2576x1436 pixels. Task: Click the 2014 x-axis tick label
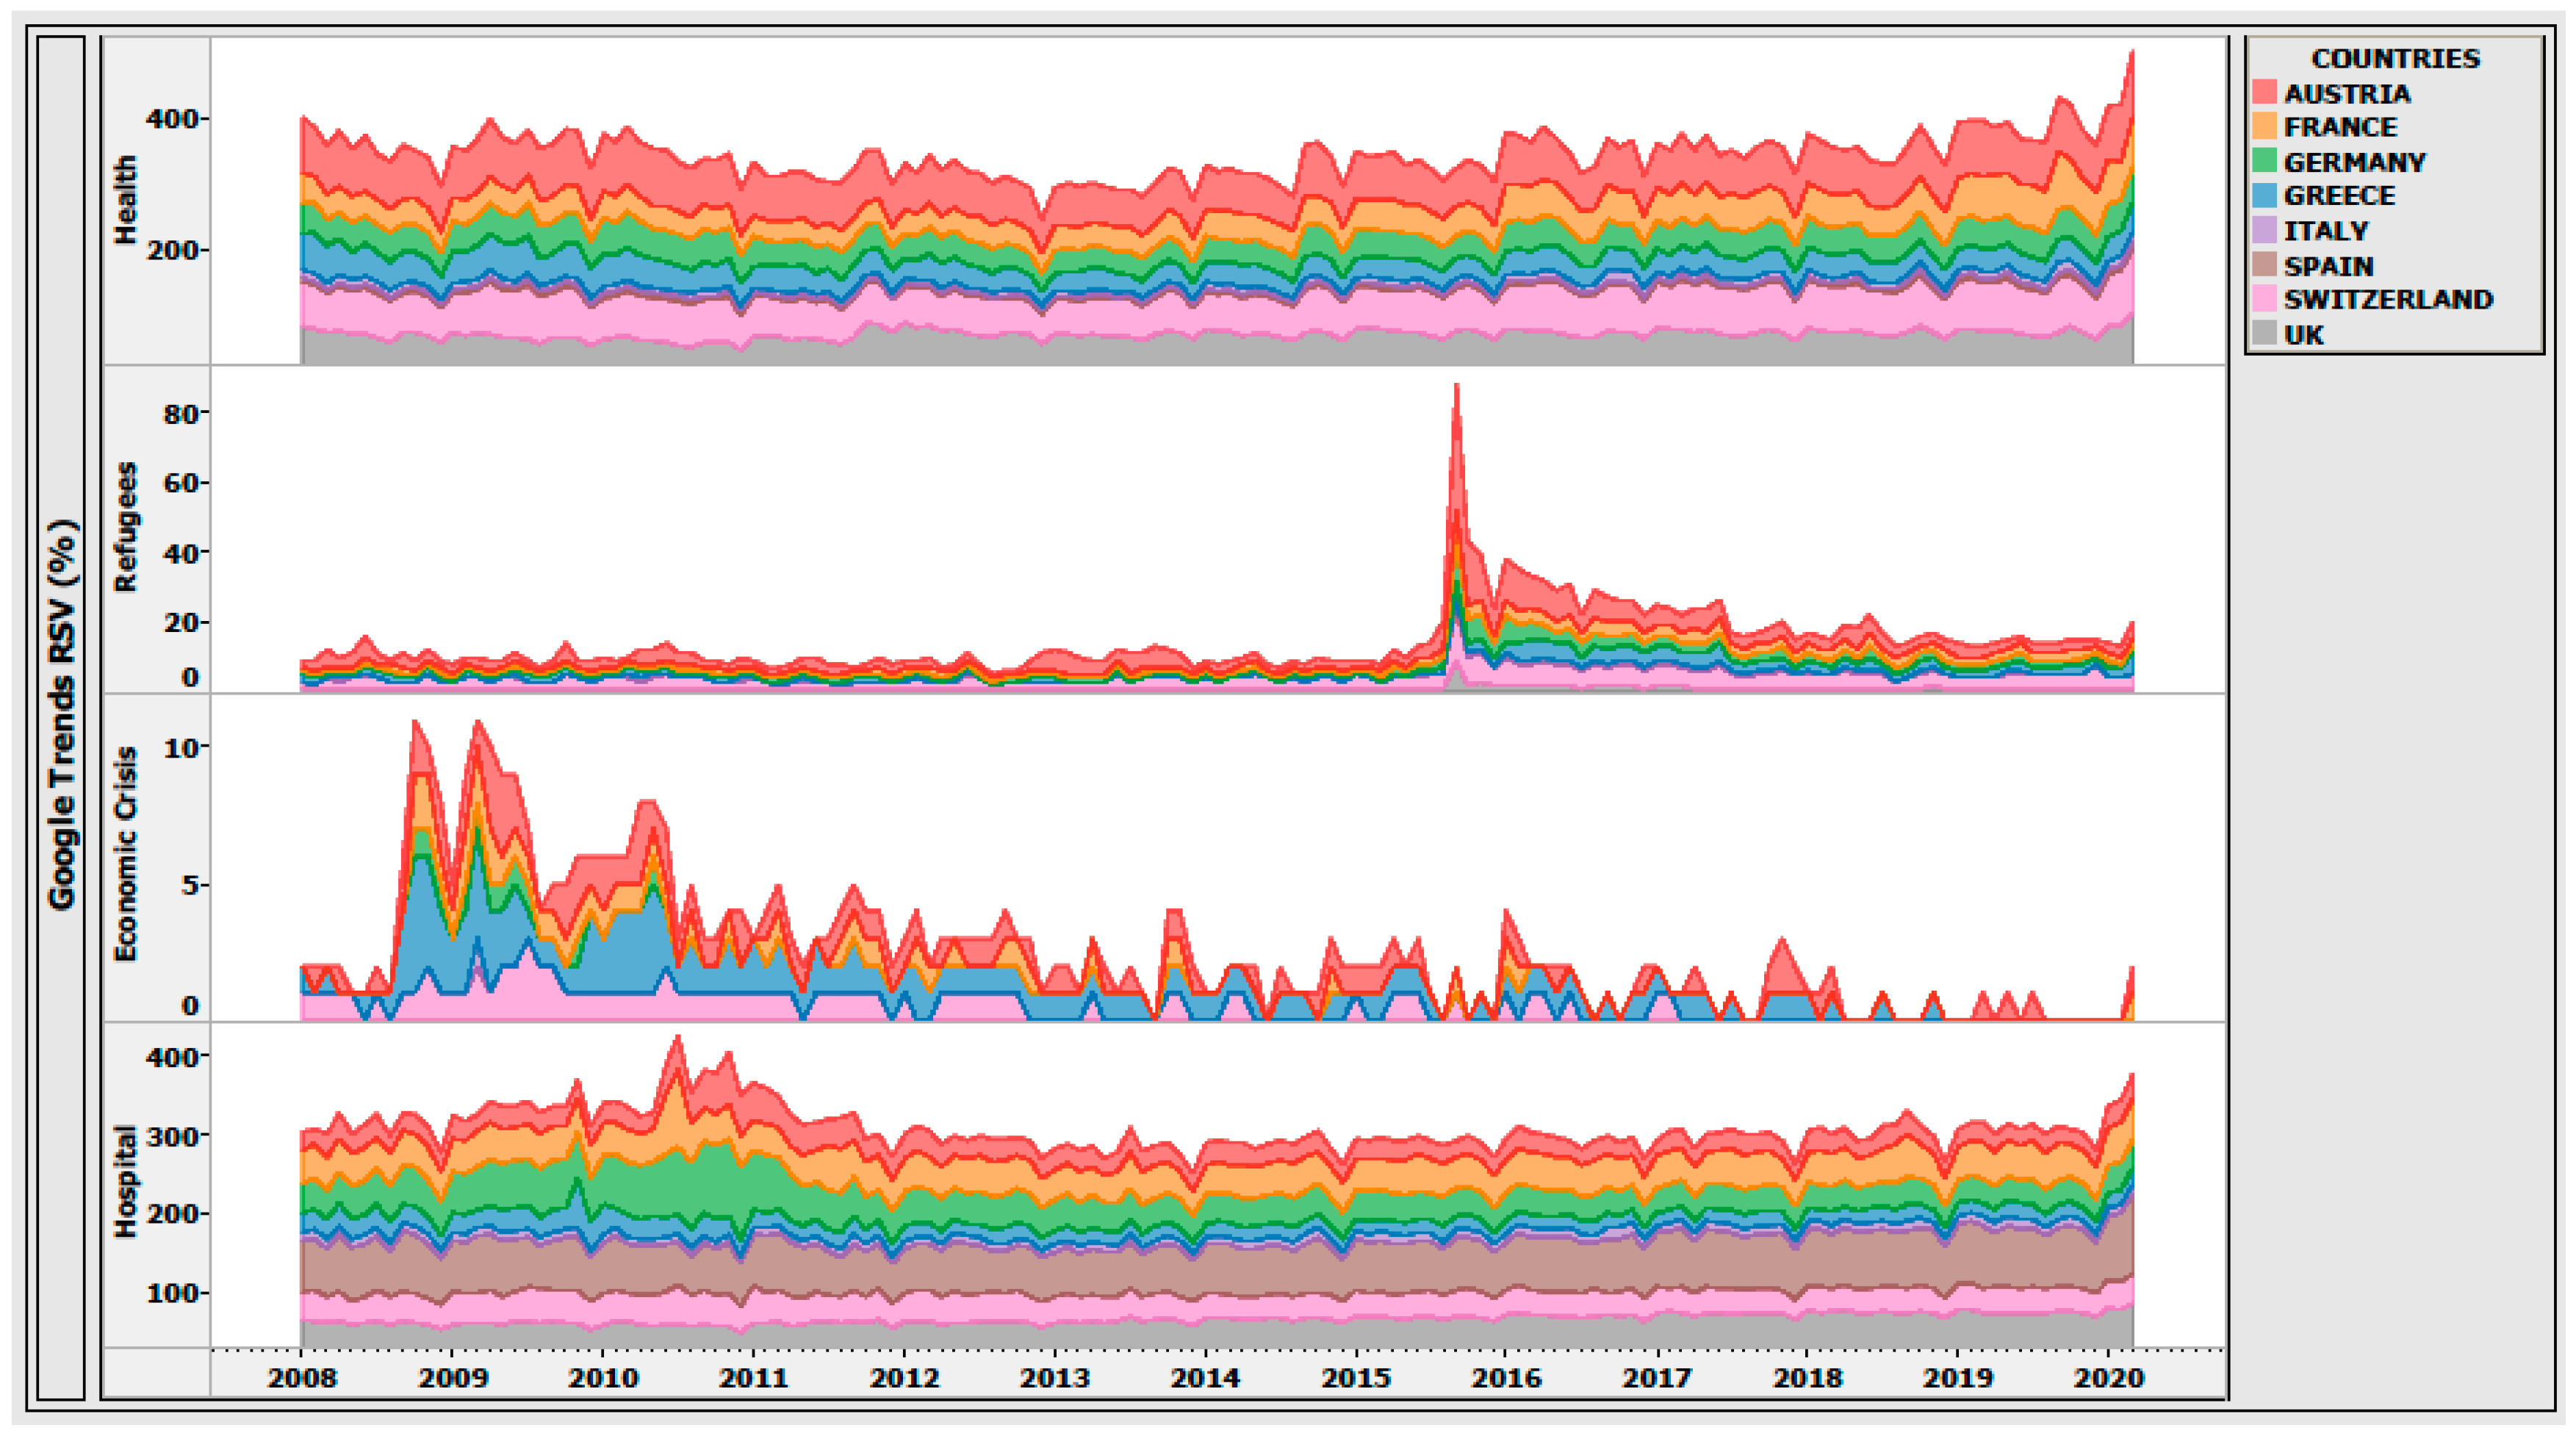tap(1205, 1378)
